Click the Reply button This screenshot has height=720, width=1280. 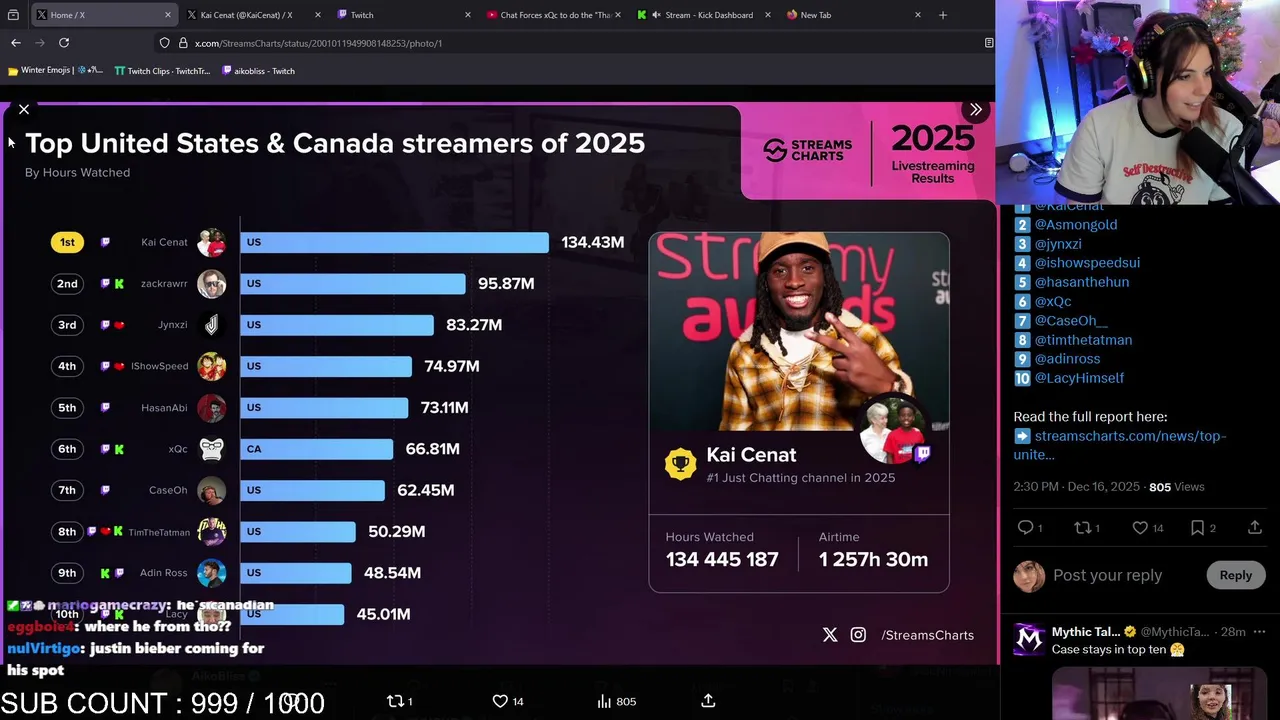tap(1235, 575)
